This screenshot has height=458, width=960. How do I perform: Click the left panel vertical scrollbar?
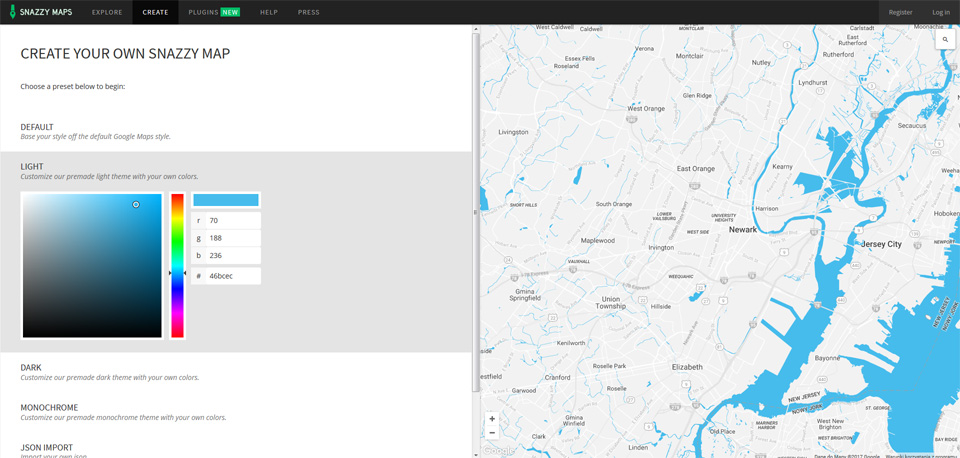coord(476,211)
